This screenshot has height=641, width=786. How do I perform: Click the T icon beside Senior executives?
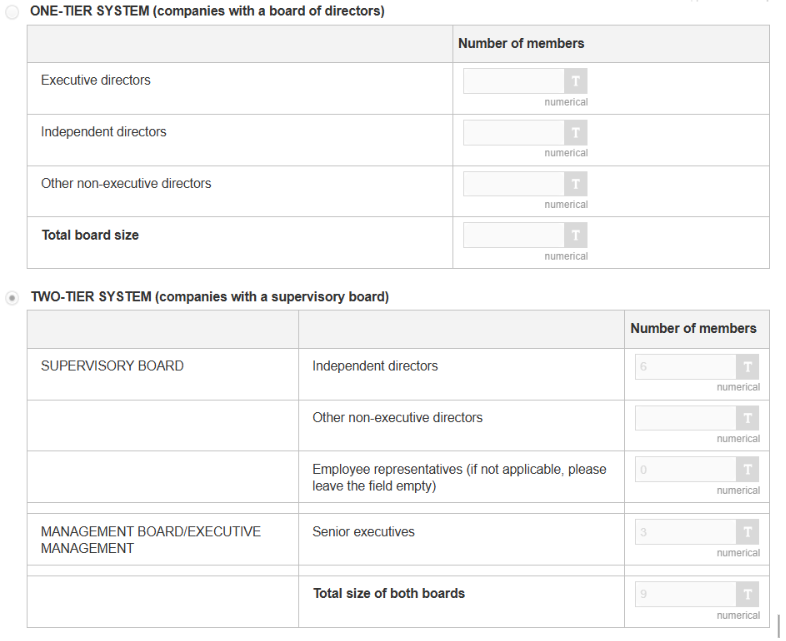748,532
